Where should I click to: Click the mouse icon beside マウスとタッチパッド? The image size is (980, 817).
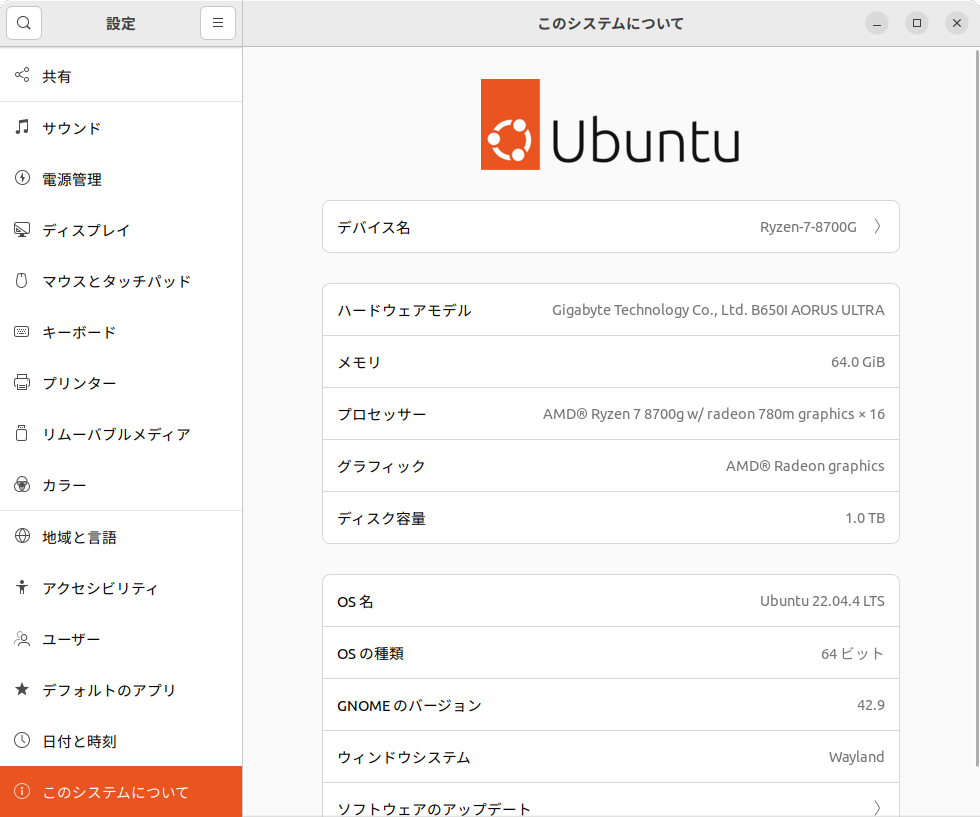pyautogui.click(x=22, y=281)
